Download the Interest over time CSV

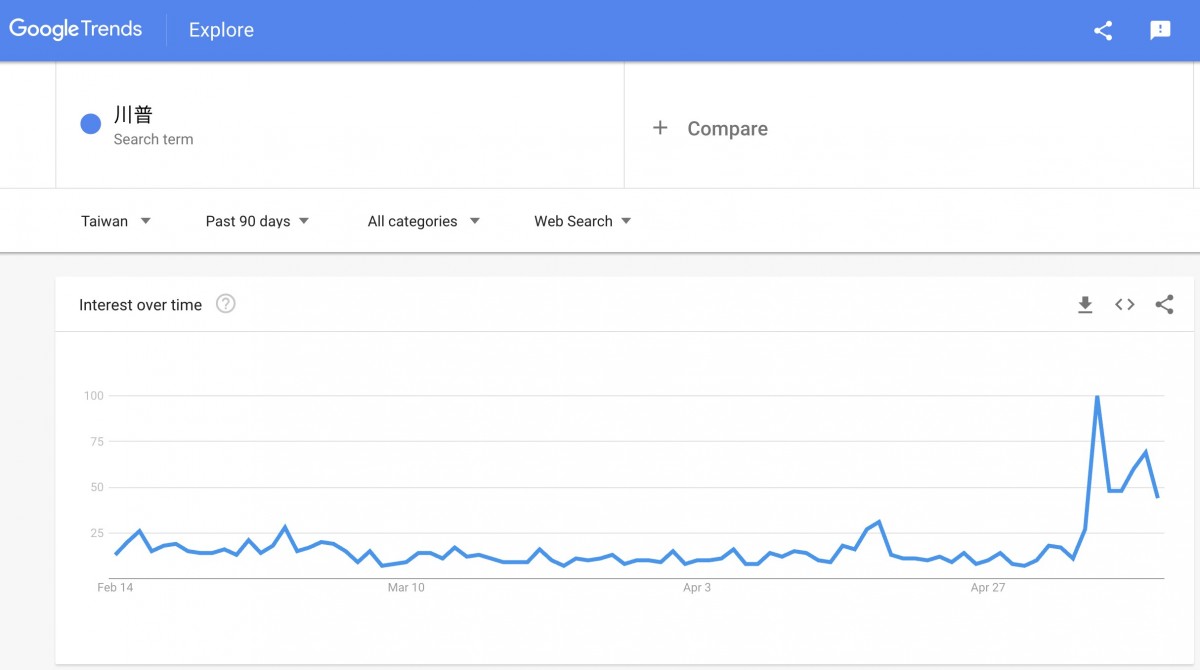coord(1085,305)
